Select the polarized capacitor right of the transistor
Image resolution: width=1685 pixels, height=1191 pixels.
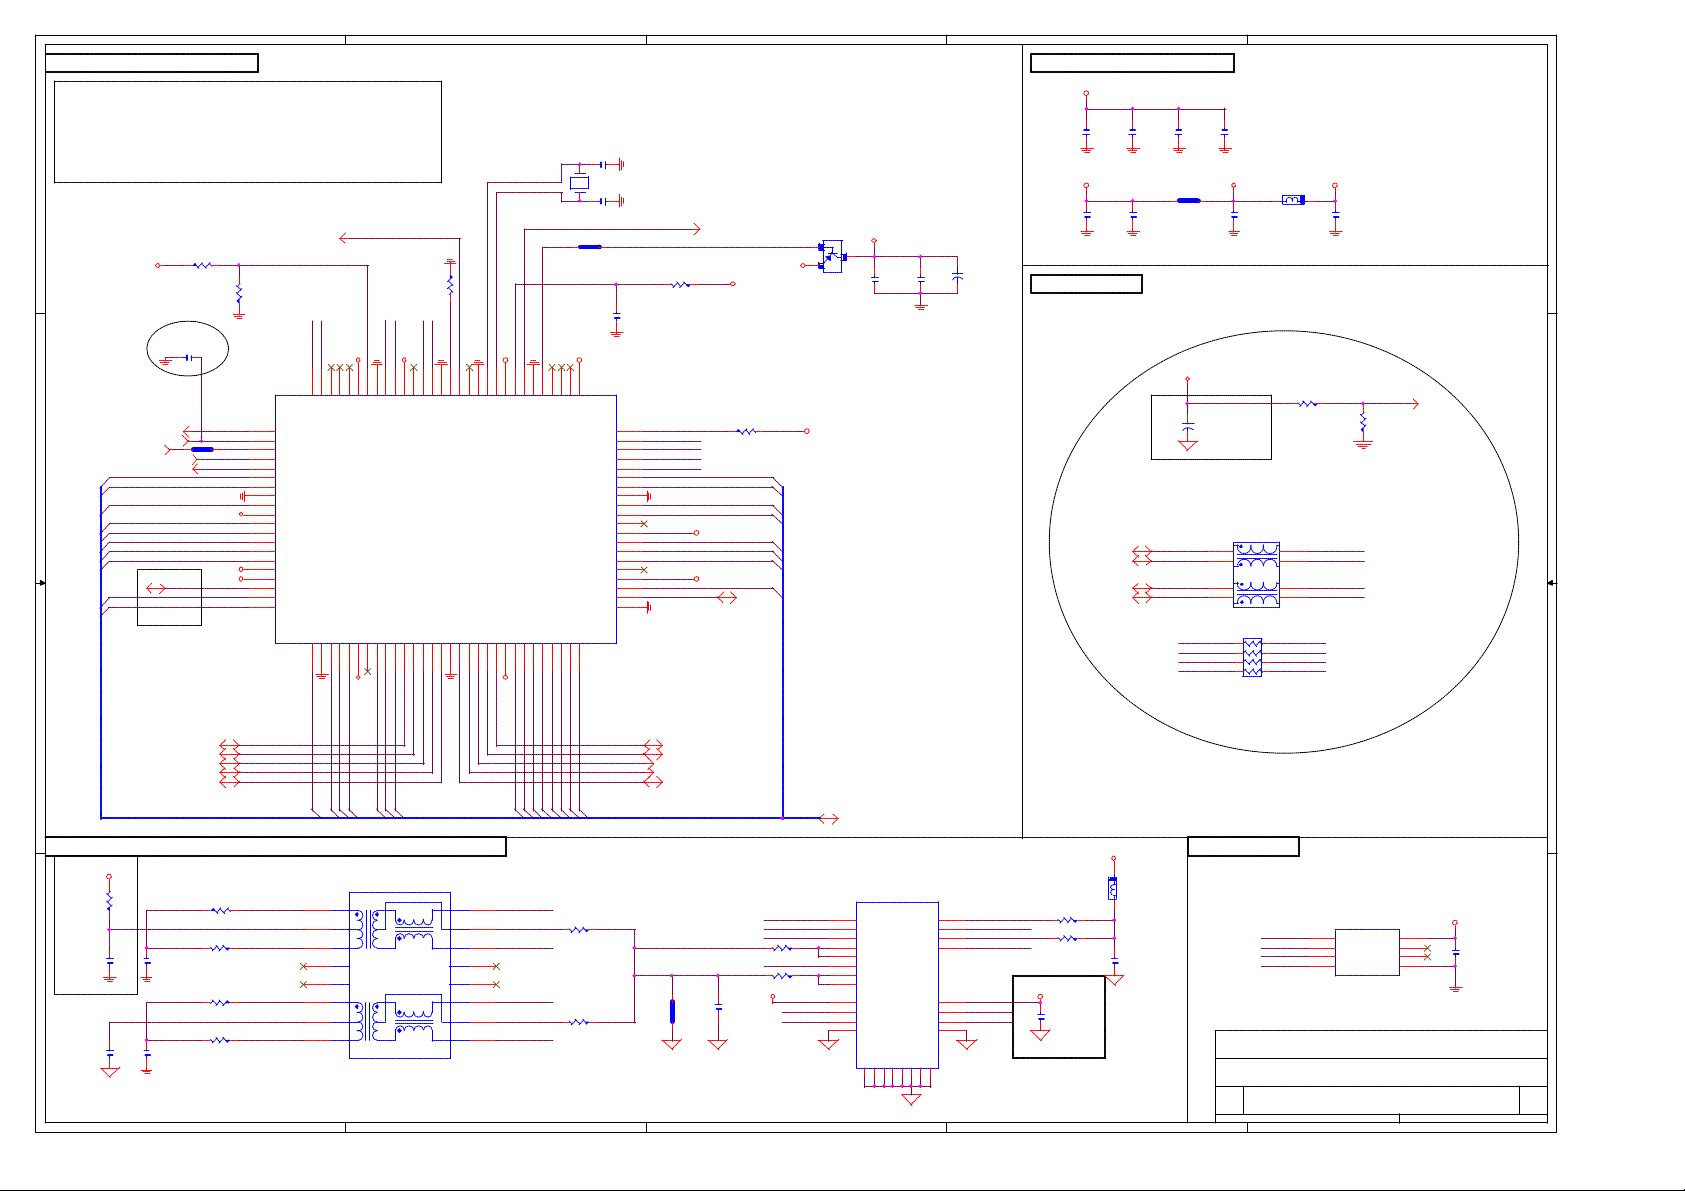(958, 275)
